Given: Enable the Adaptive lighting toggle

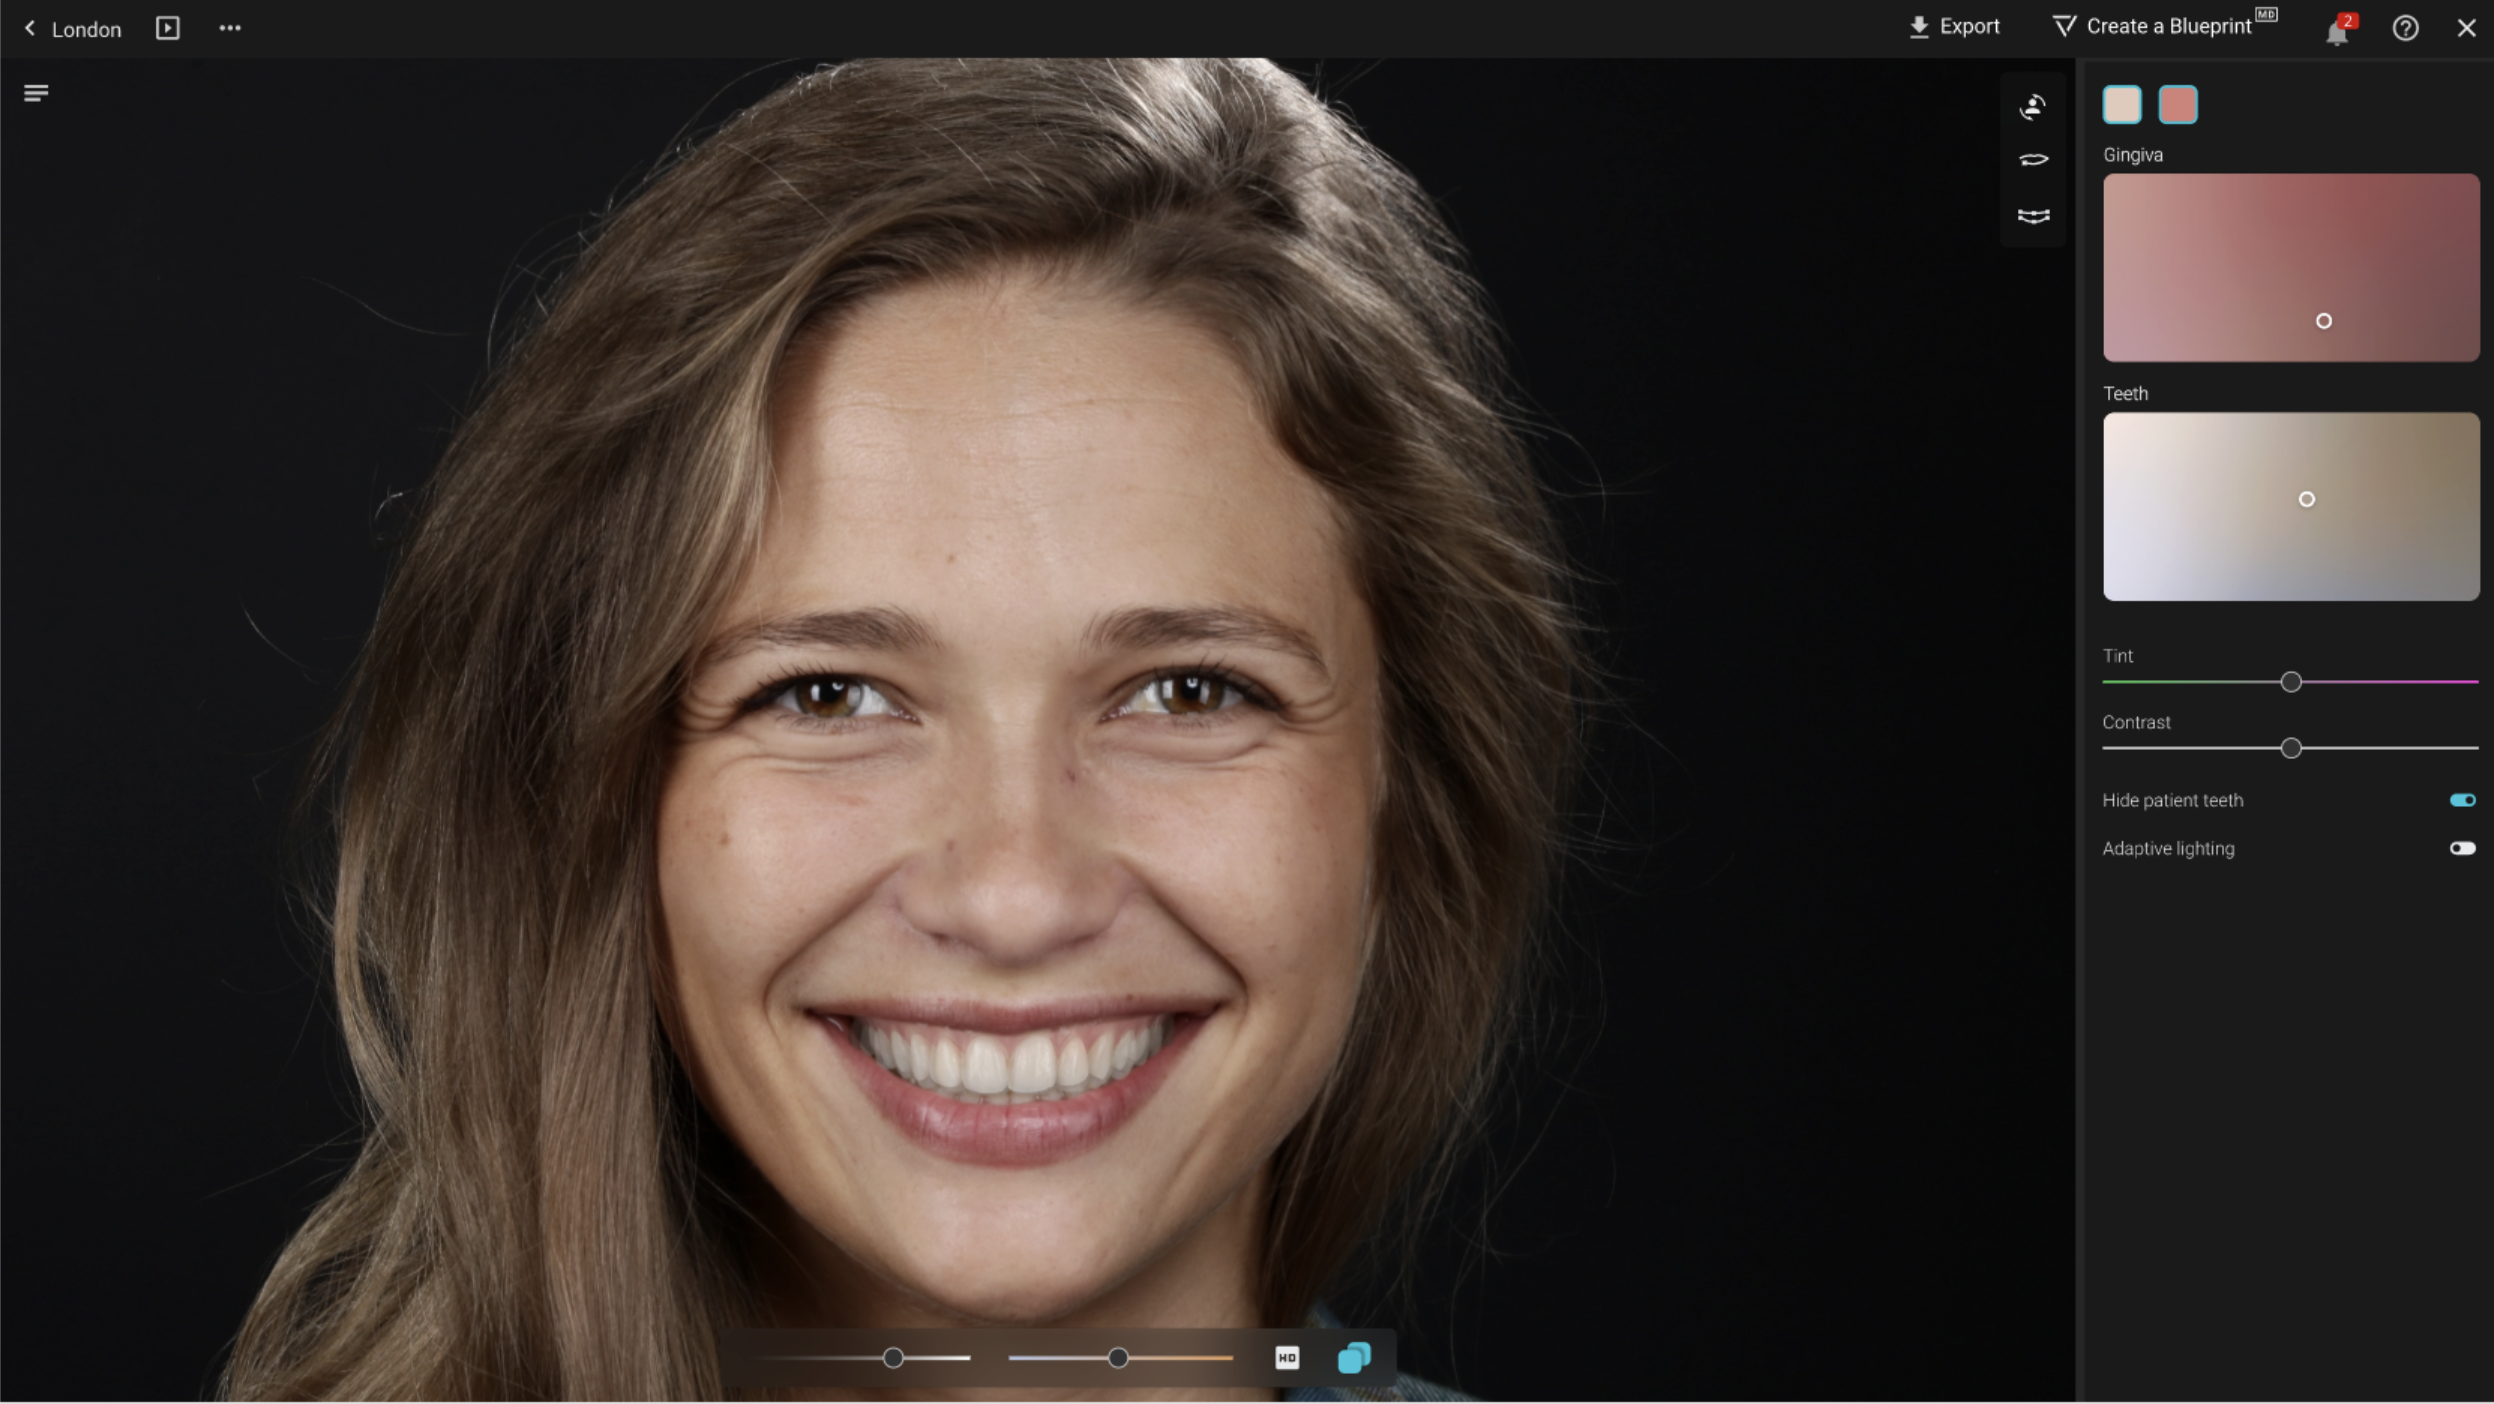Looking at the screenshot, I should coord(2461,848).
